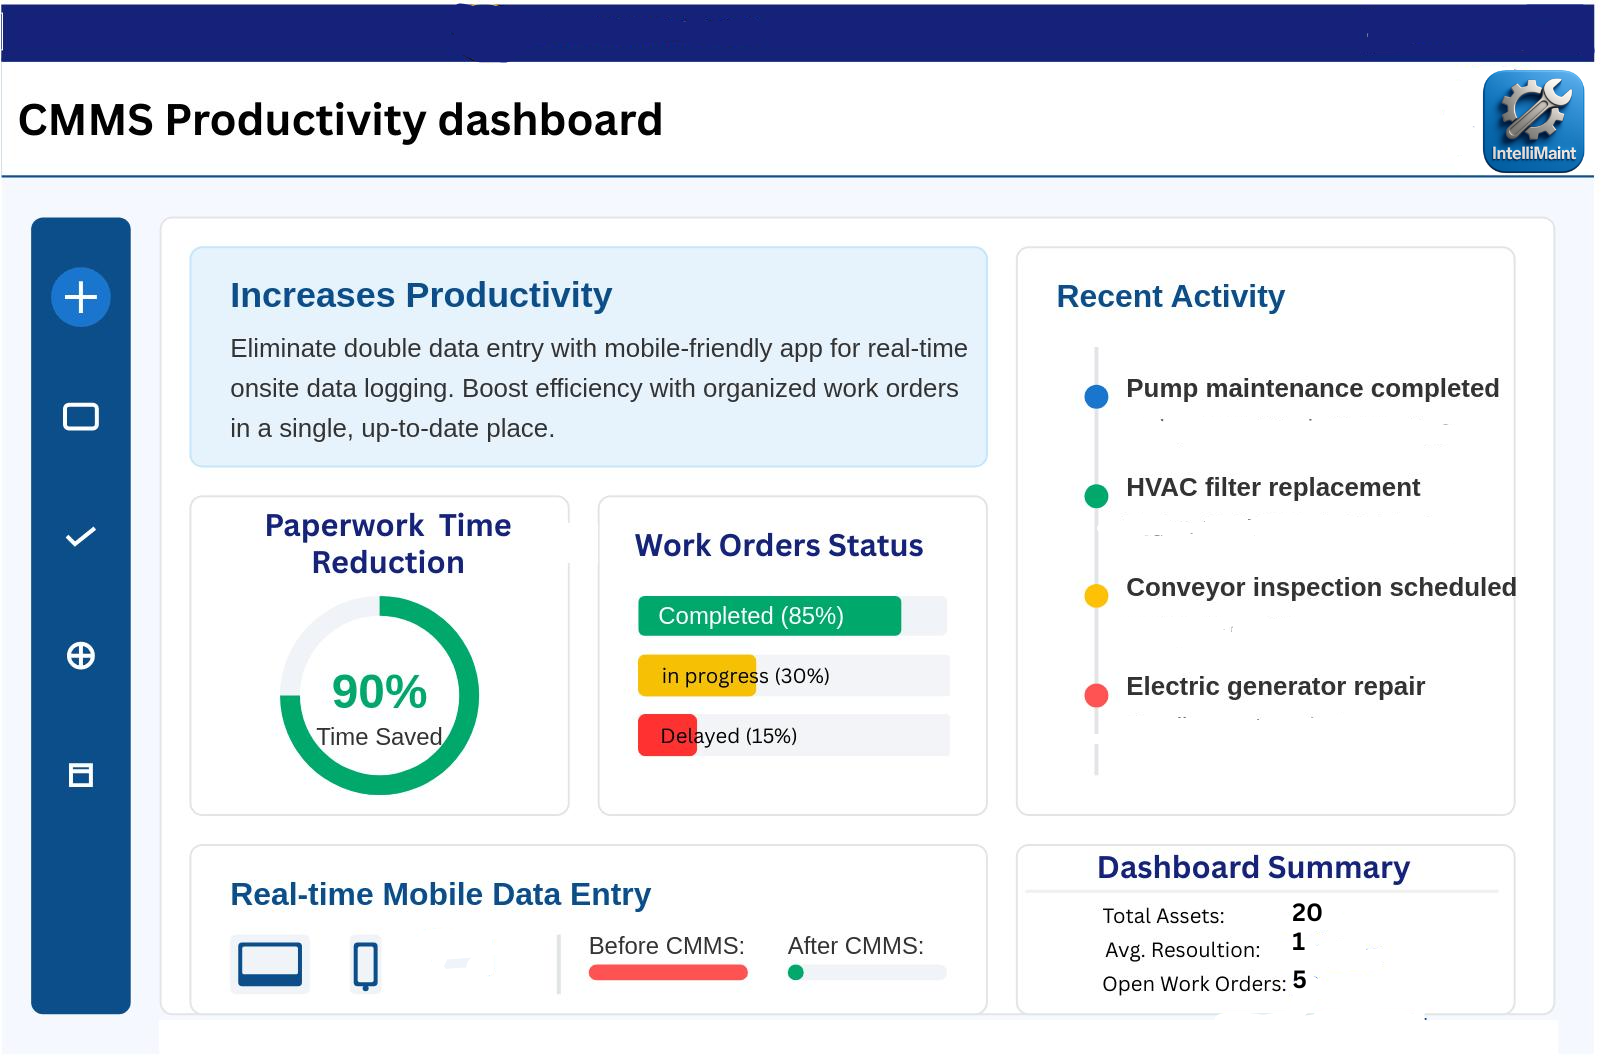
Task: Open HVAC filter replacement activity
Action: pyautogui.click(x=1272, y=488)
